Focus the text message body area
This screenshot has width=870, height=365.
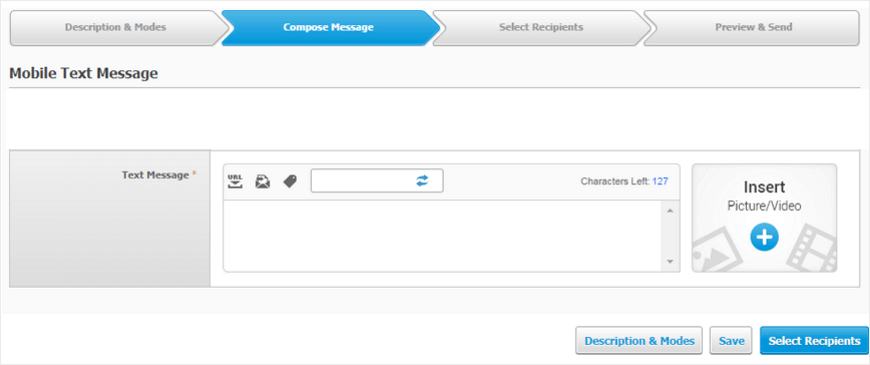(x=443, y=236)
